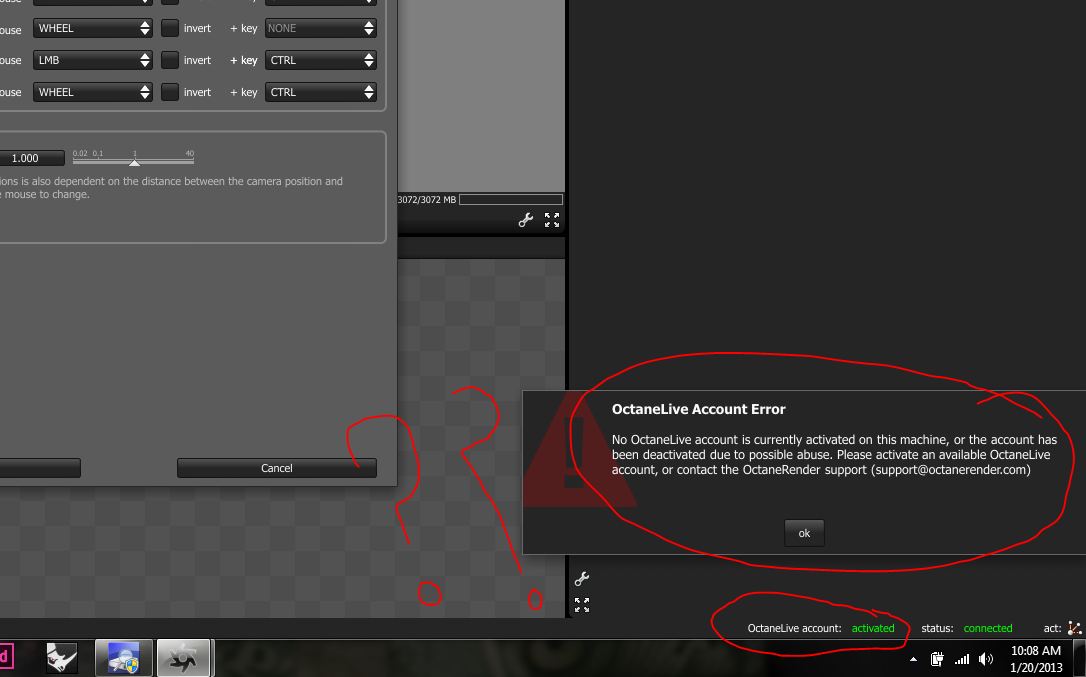Click the 1.000 value input field

coord(32,158)
